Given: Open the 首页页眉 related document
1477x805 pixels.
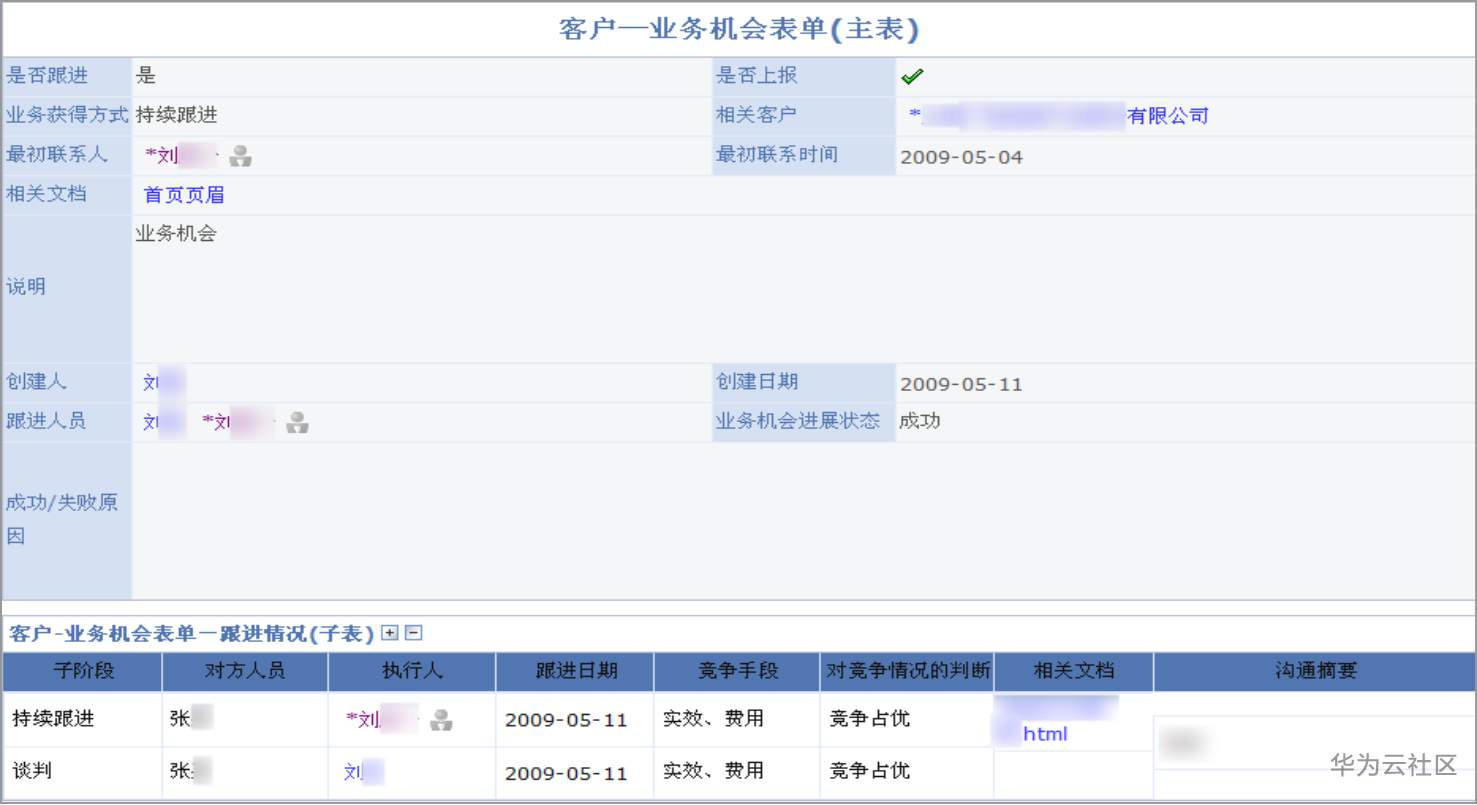Looking at the screenshot, I should [184, 195].
